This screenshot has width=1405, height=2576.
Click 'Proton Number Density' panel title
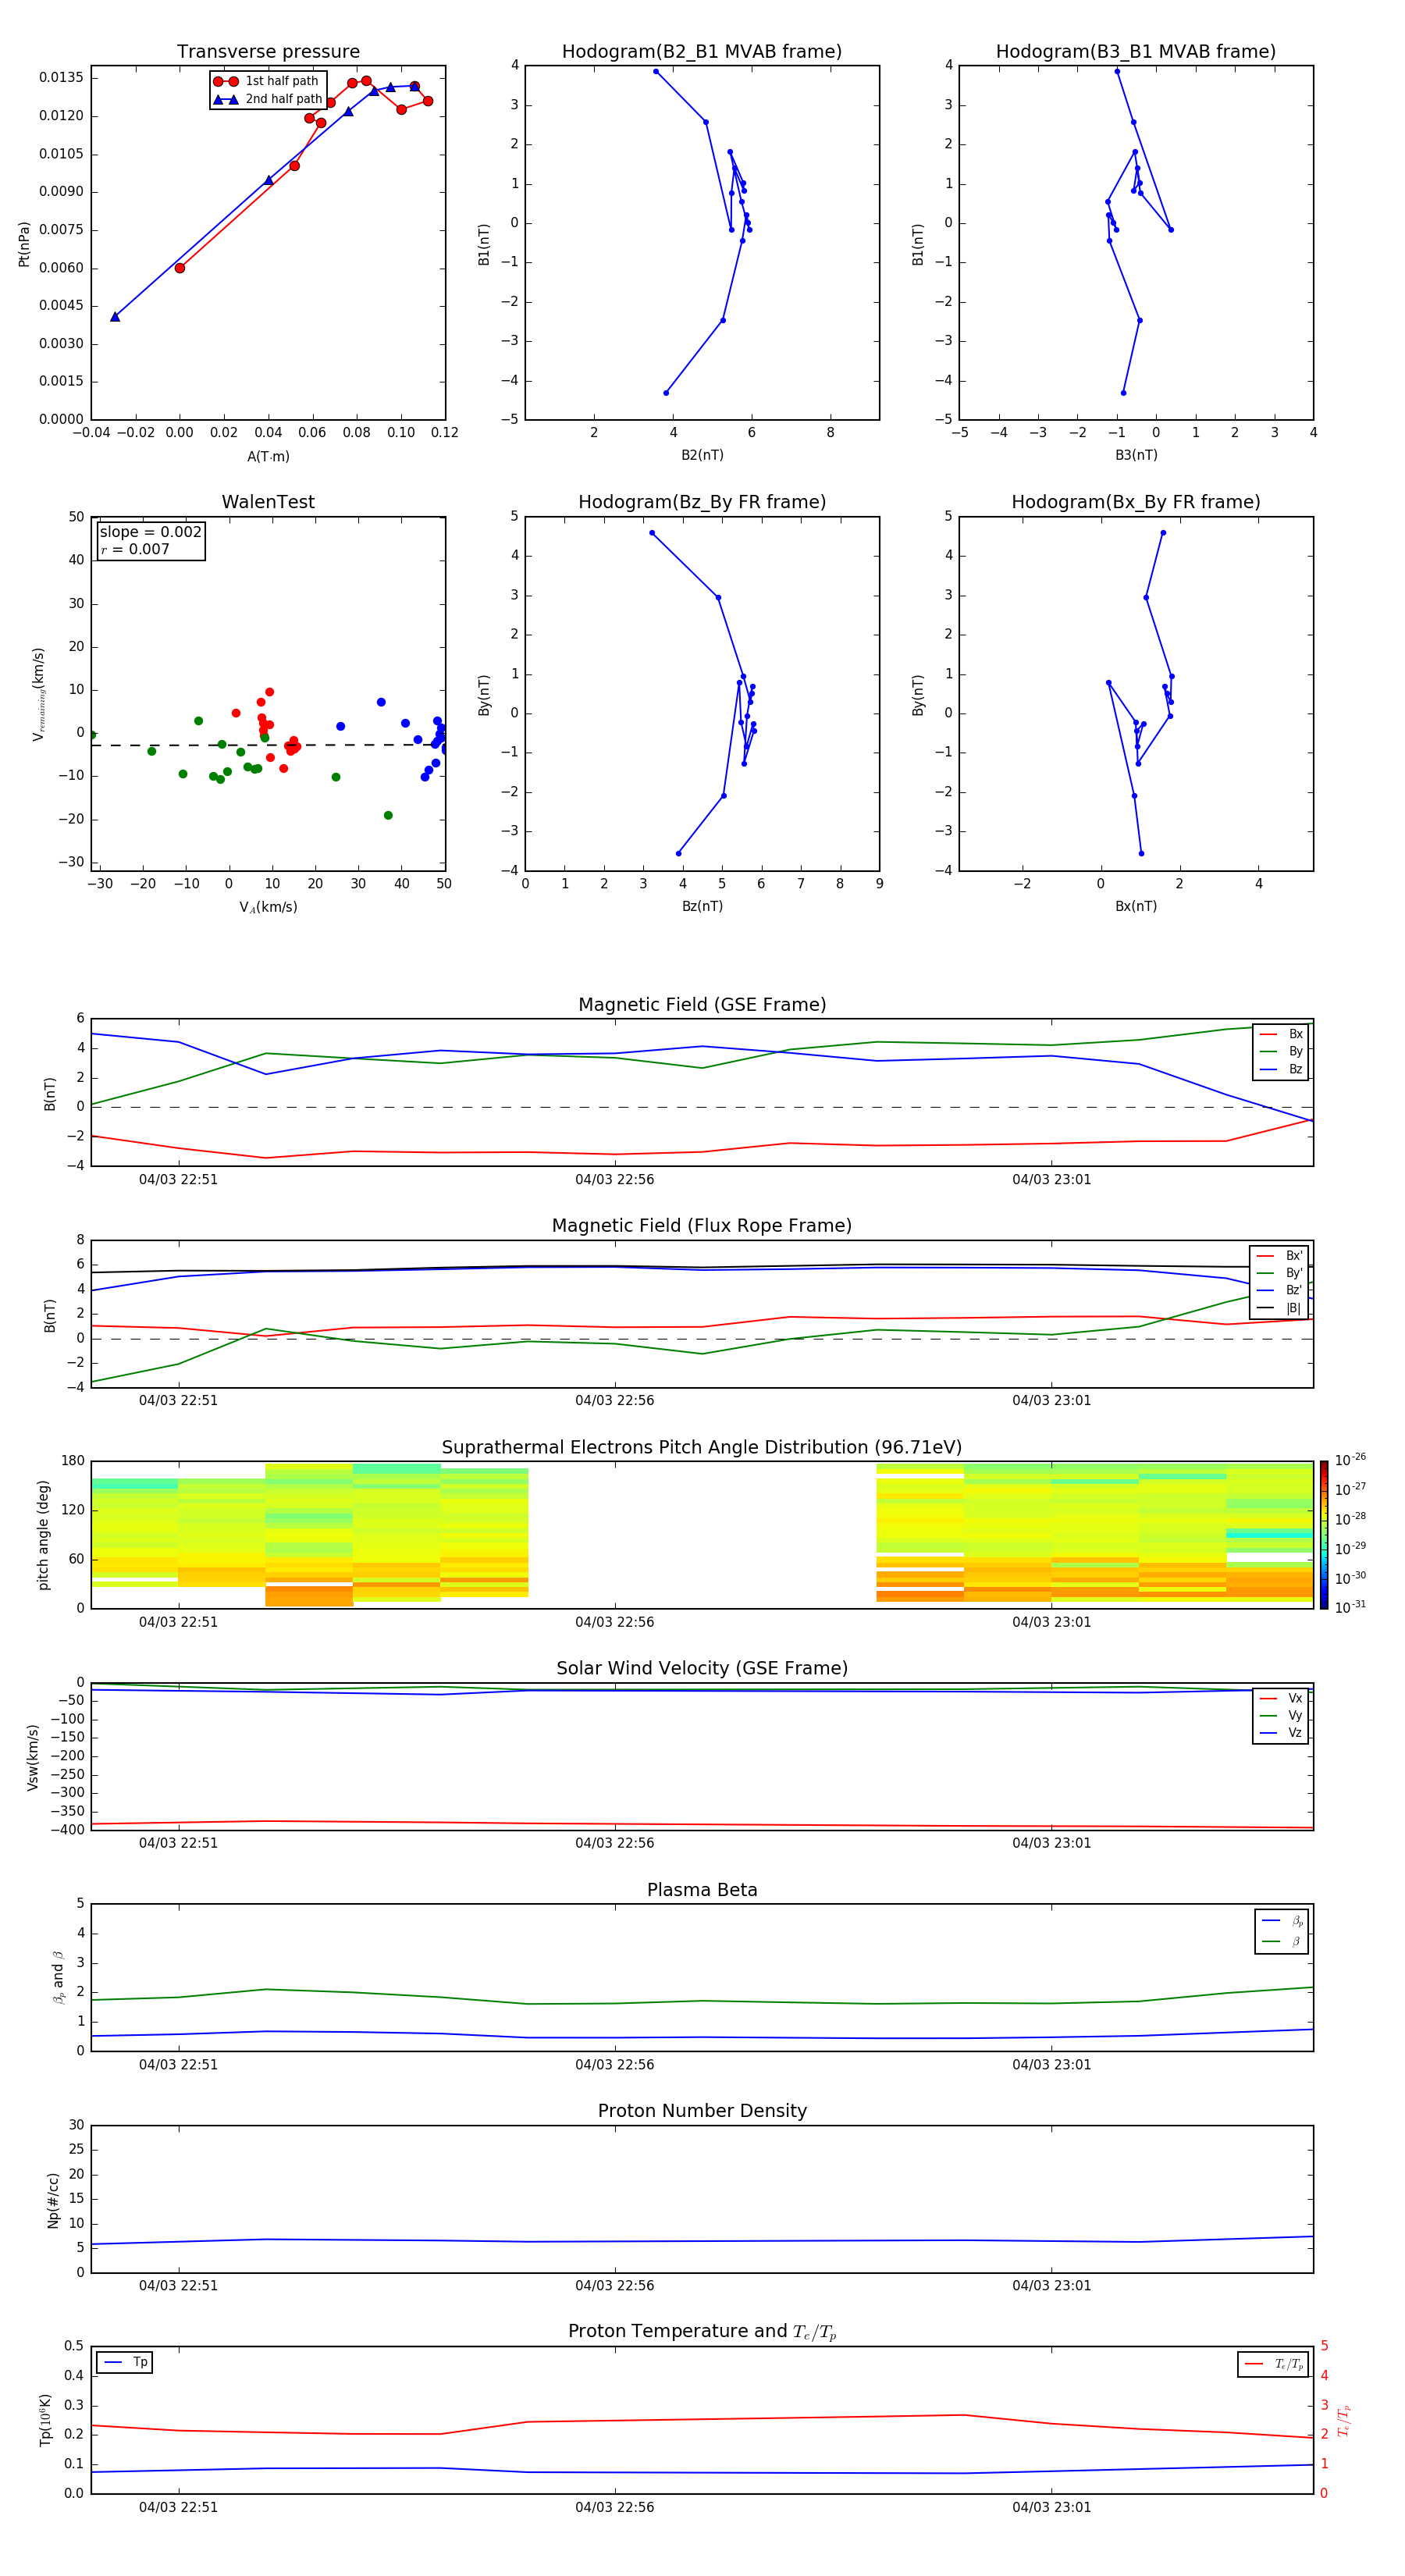point(702,2110)
